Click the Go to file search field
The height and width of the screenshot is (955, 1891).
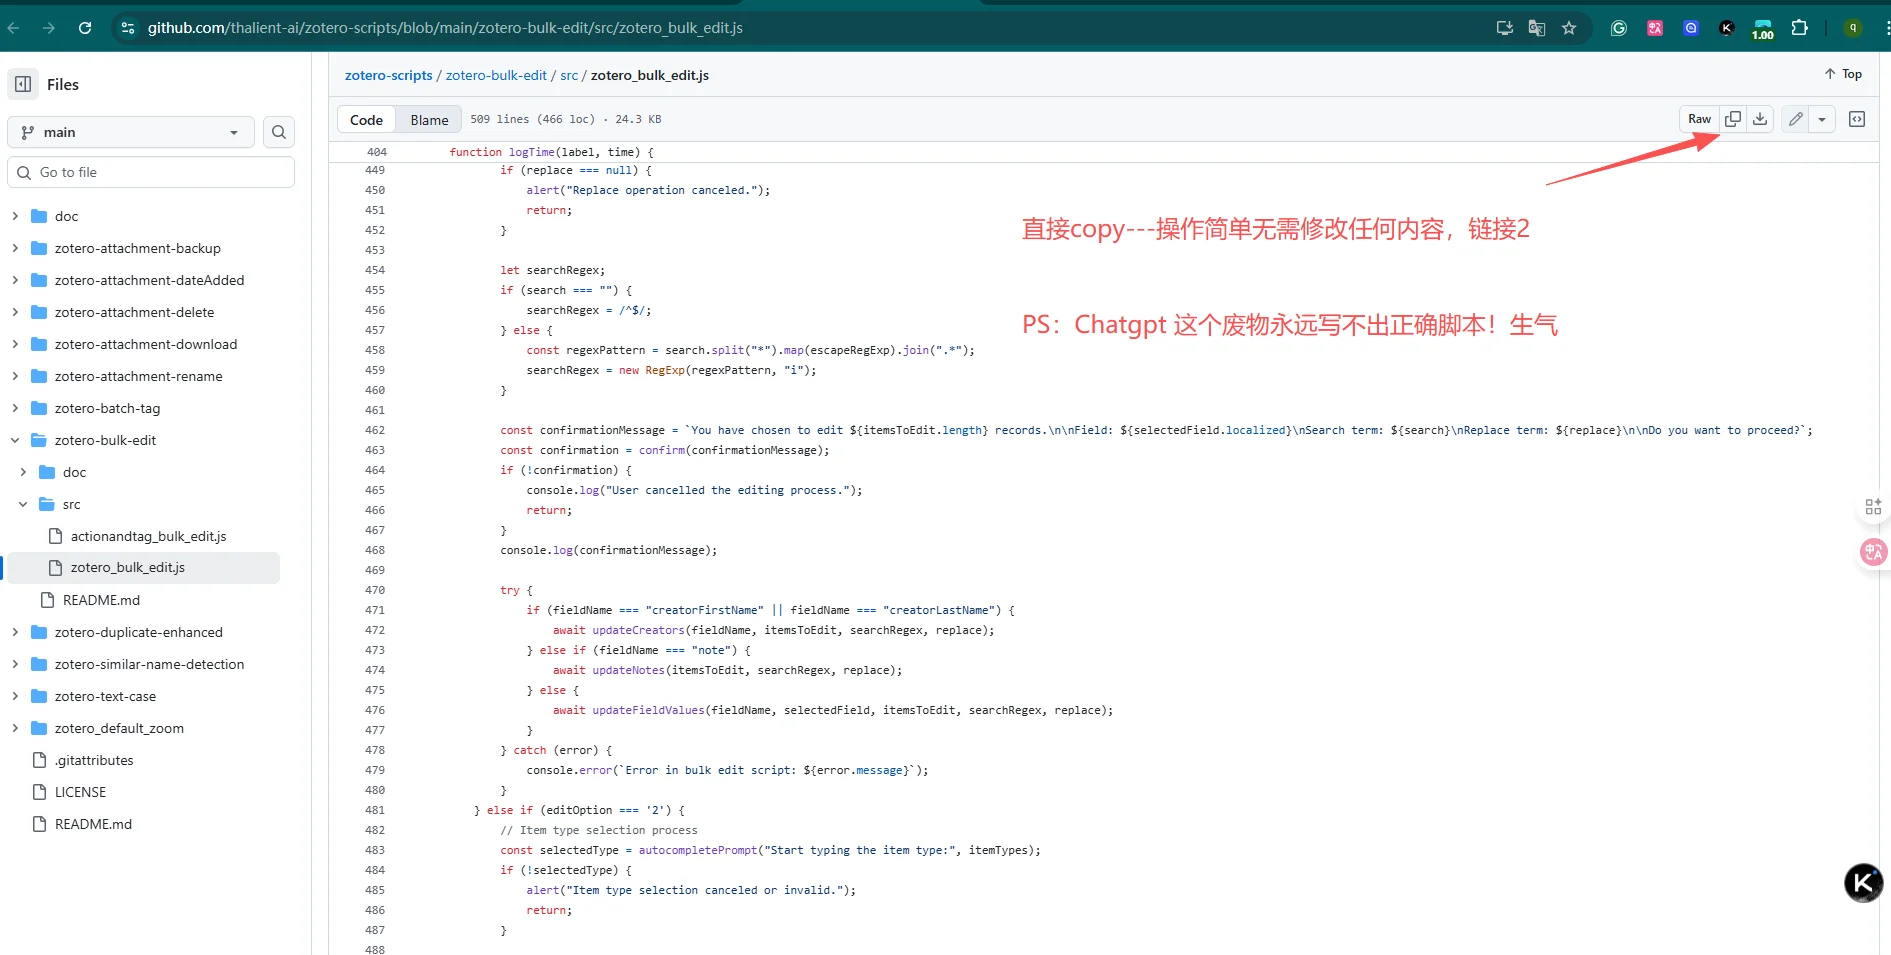tap(150, 171)
